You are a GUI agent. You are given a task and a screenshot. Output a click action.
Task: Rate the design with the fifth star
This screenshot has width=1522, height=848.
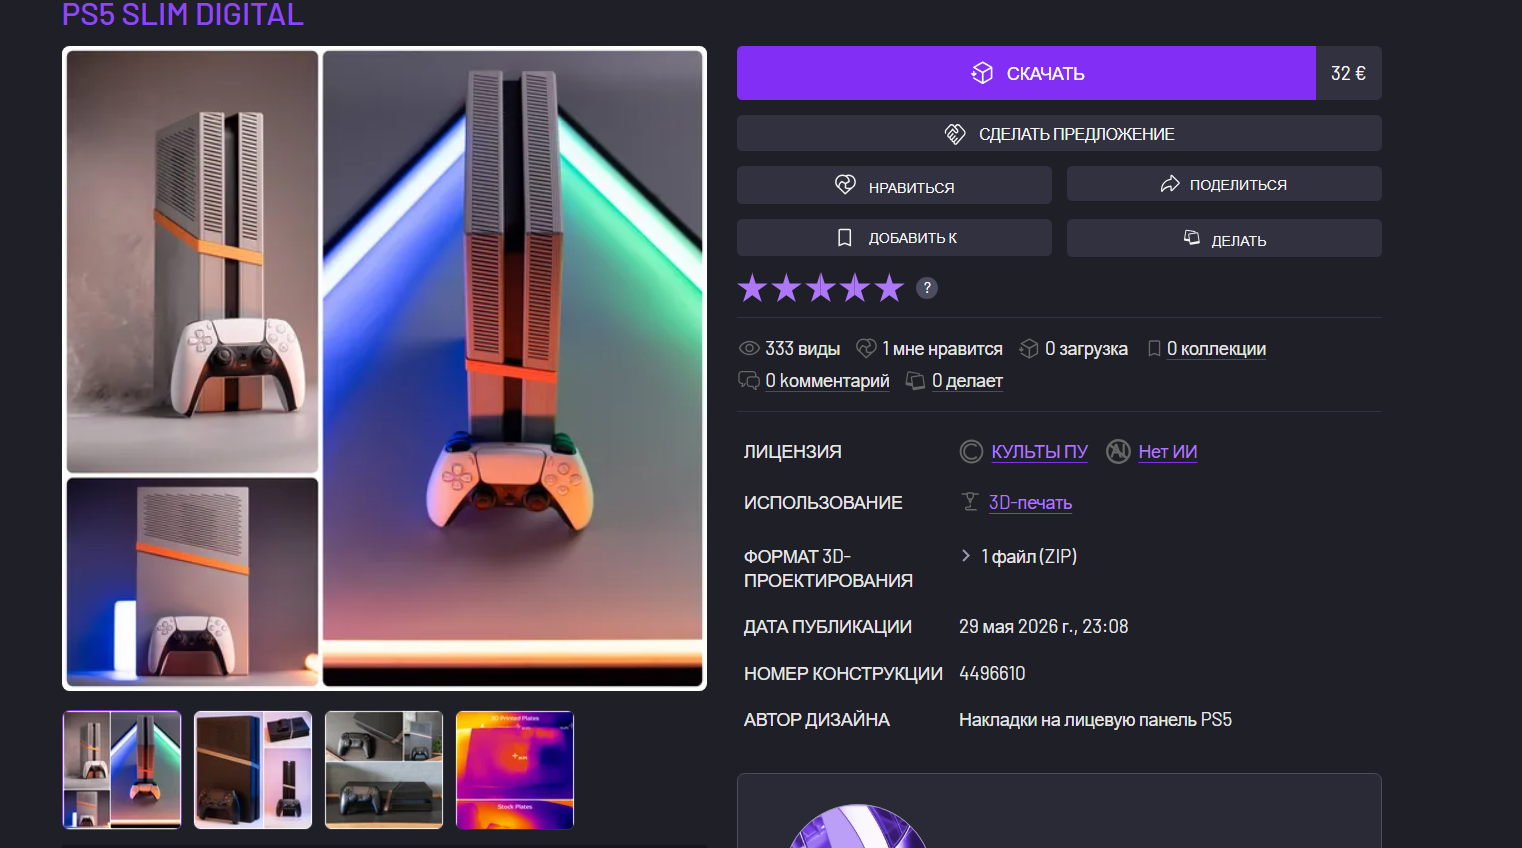[x=889, y=288]
